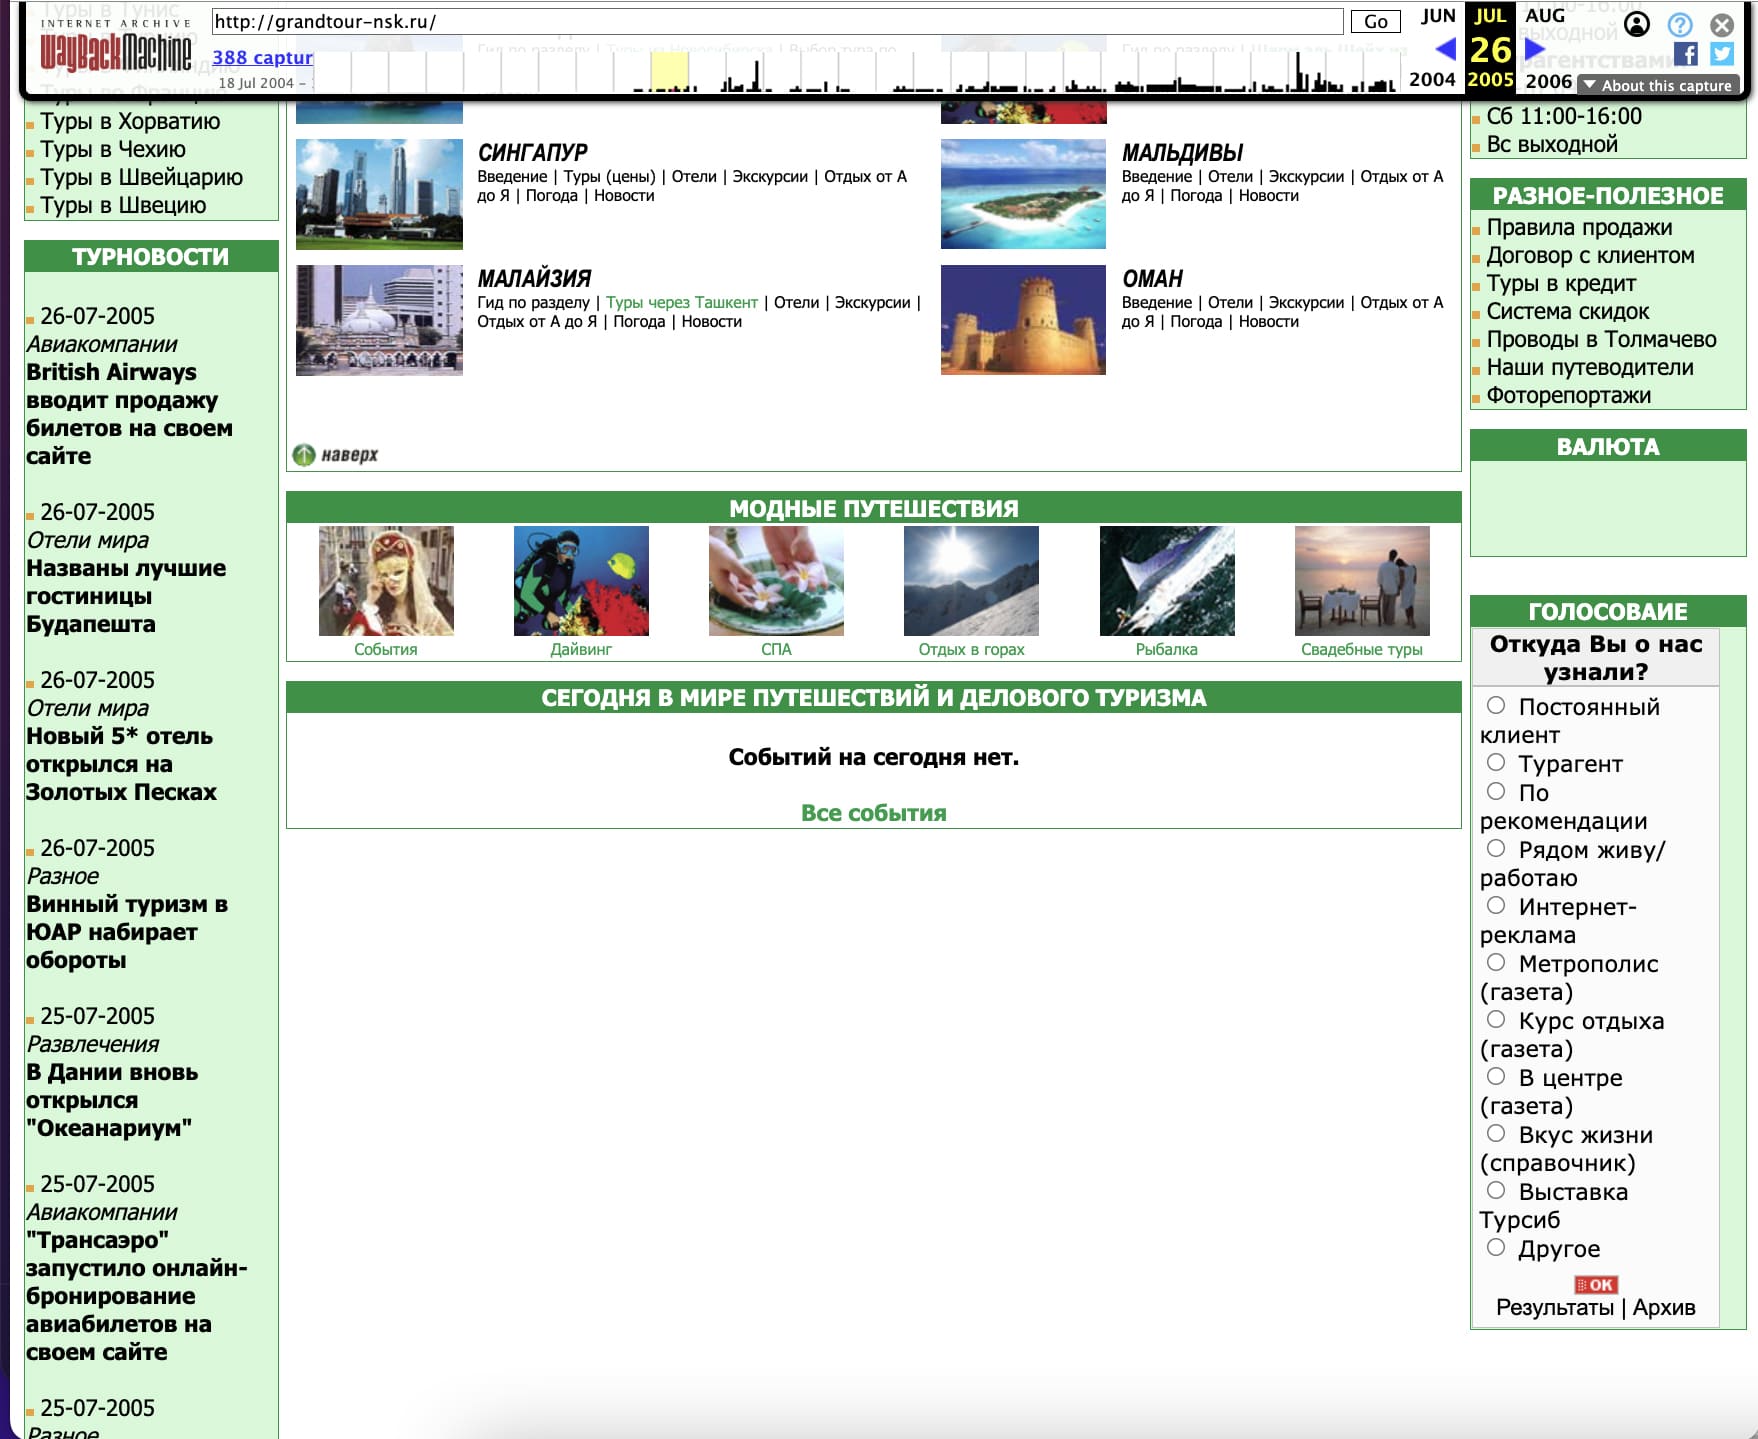Image resolution: width=1758 pixels, height=1439 pixels.
Task: Choose the Другое radio option
Action: (x=1496, y=1248)
